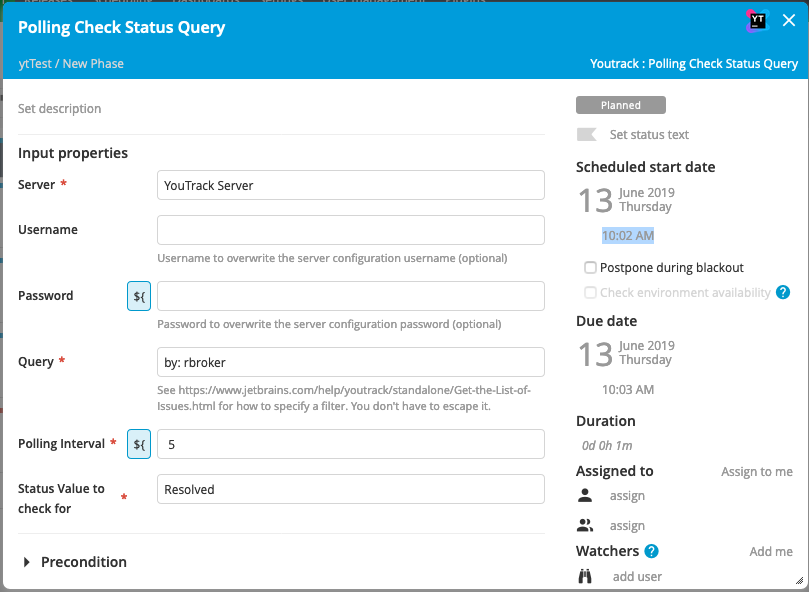This screenshot has width=809, height=592.
Task: Edit the Polling Interval value
Action: pyautogui.click(x=351, y=444)
